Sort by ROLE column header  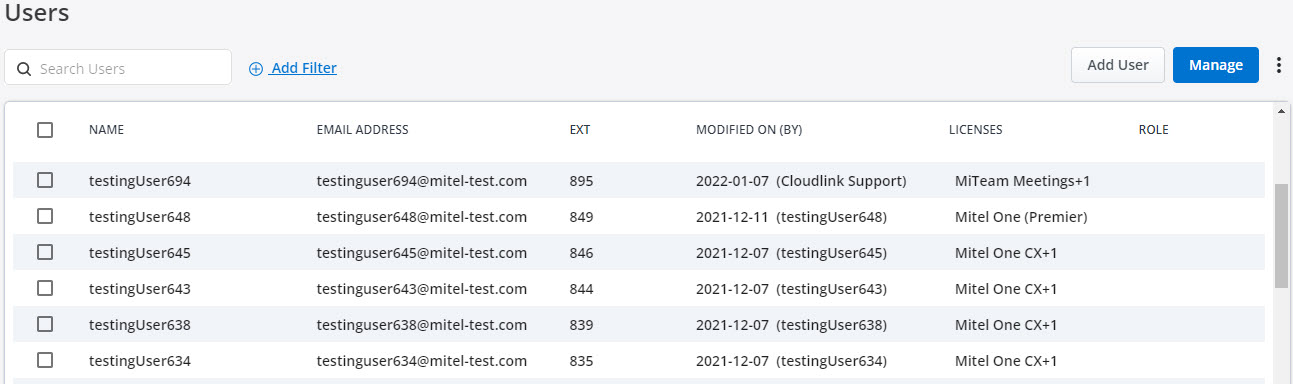[1153, 130]
